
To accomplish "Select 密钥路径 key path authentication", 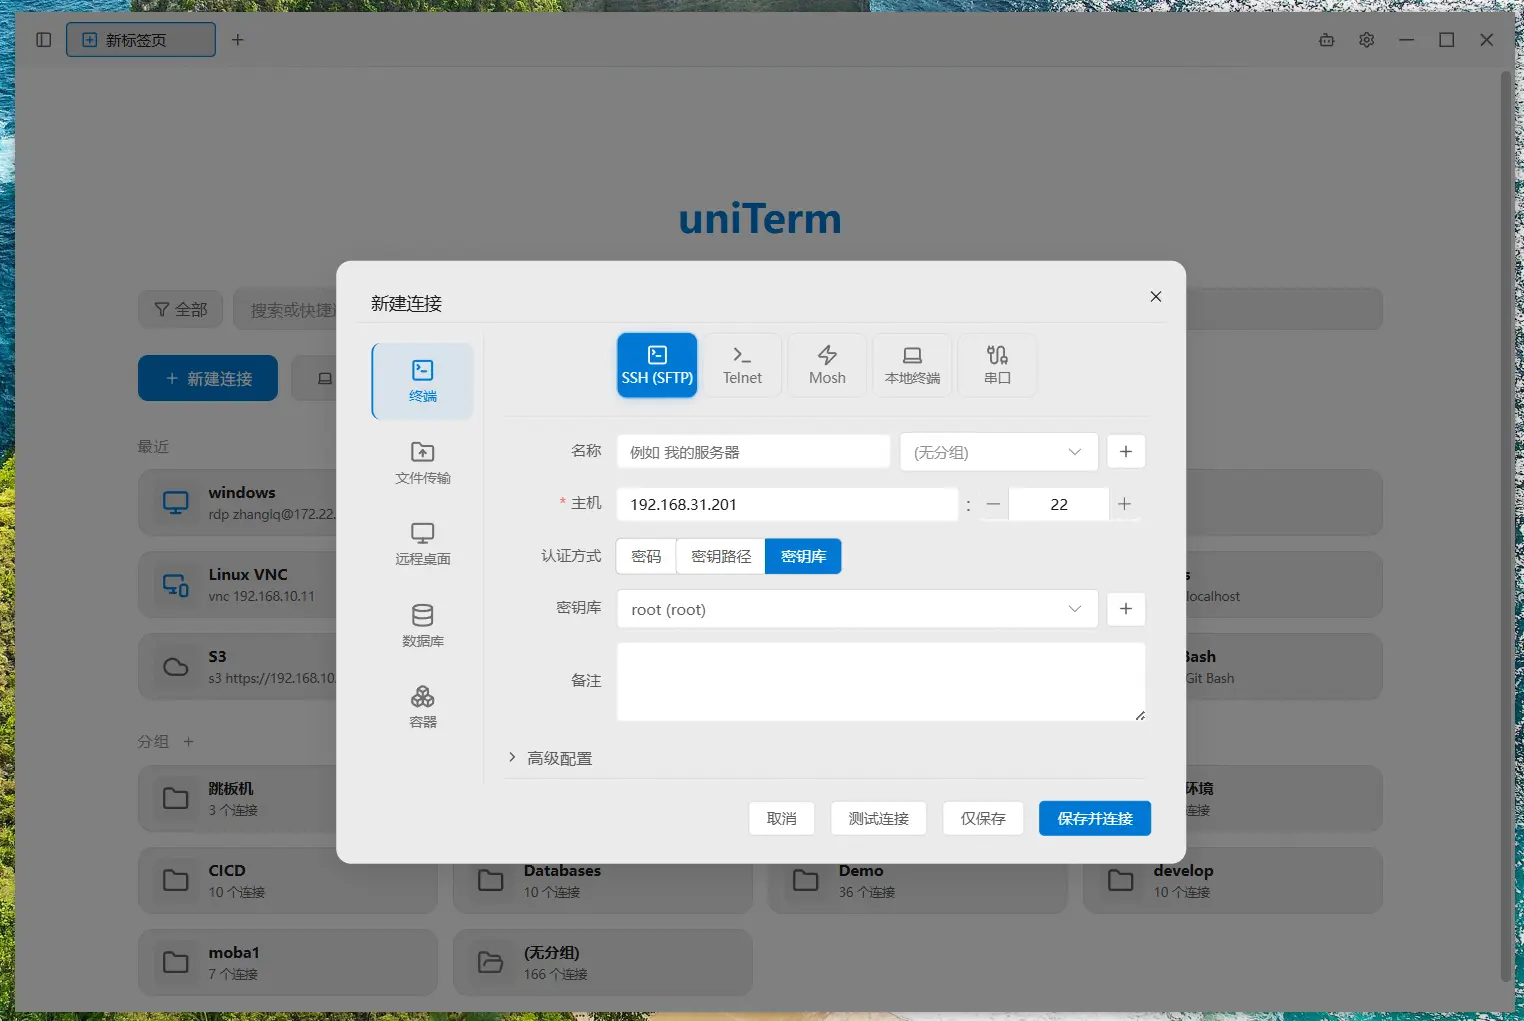I will pyautogui.click(x=721, y=556).
